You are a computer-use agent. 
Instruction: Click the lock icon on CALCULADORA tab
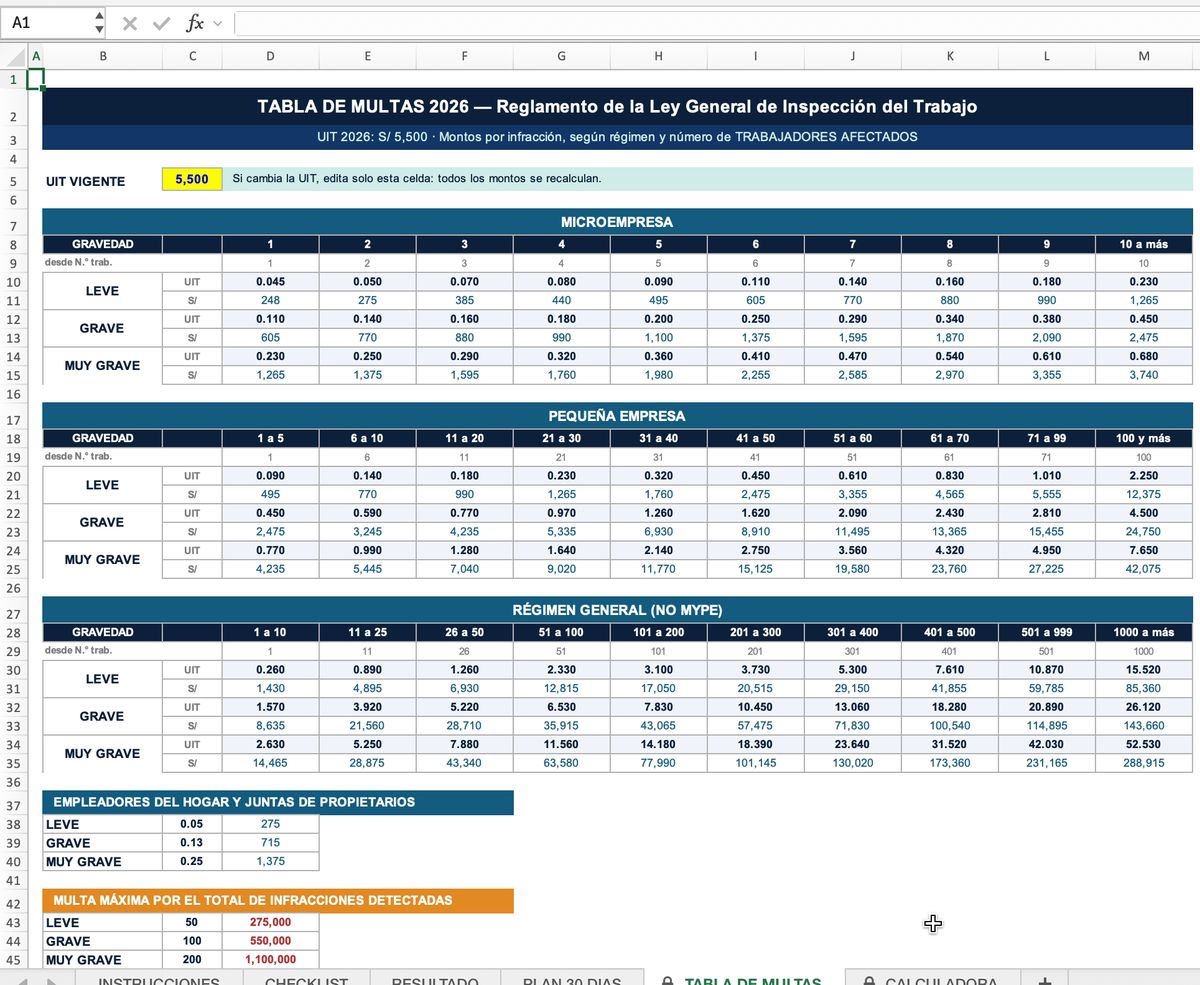pyautogui.click(x=869, y=982)
